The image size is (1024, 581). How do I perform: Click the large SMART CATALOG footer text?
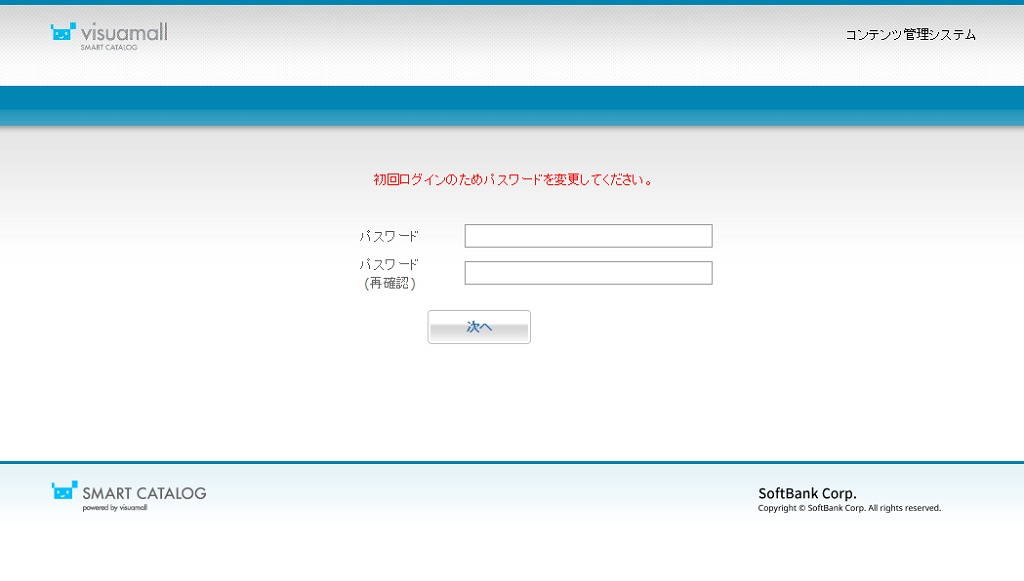[x=144, y=493]
